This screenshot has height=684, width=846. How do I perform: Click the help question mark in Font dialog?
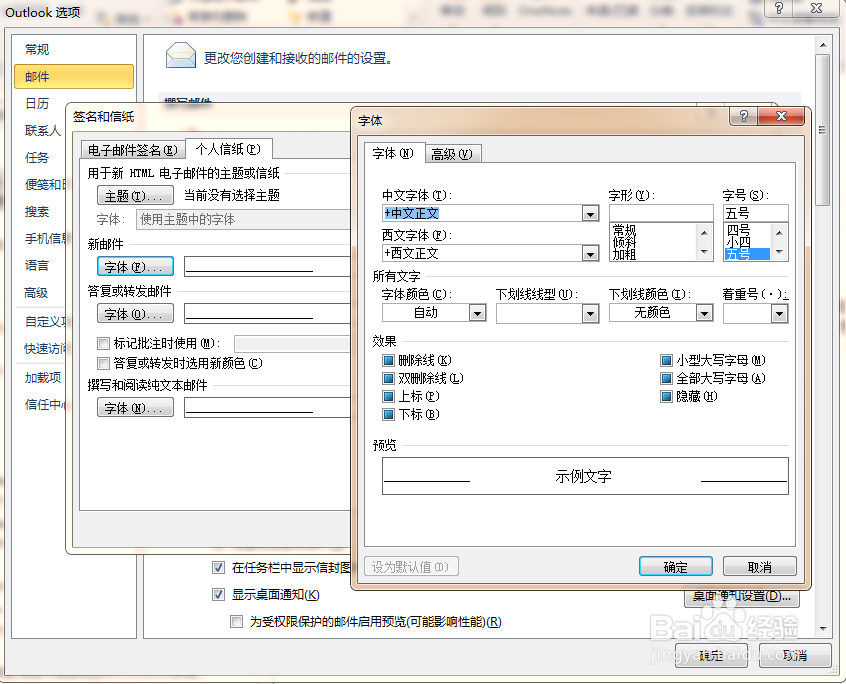(x=743, y=116)
